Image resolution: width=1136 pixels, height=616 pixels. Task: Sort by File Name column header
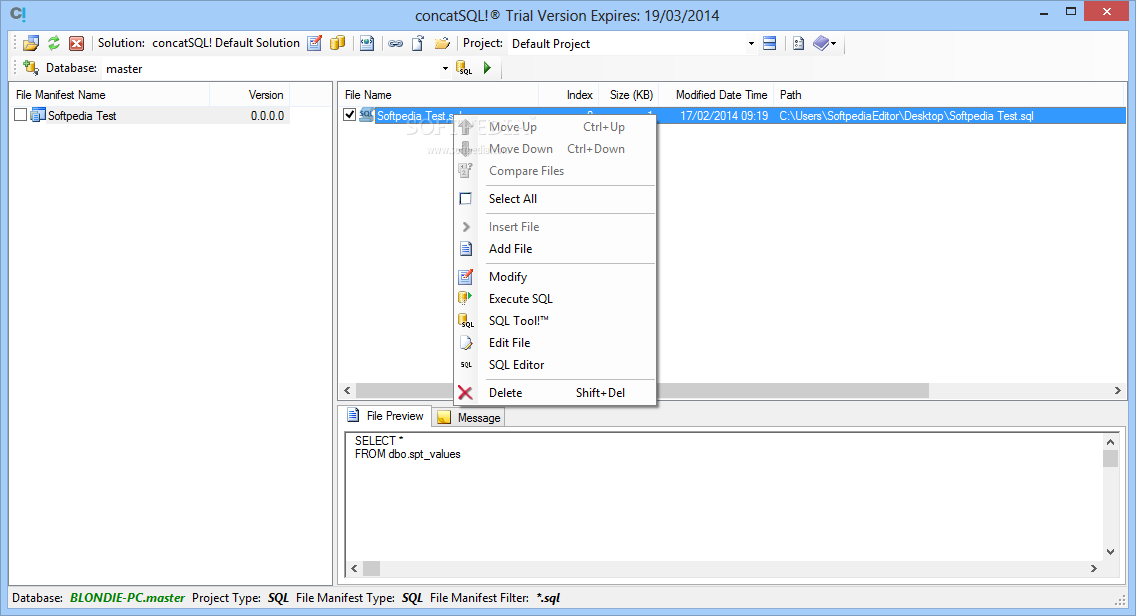[438, 95]
